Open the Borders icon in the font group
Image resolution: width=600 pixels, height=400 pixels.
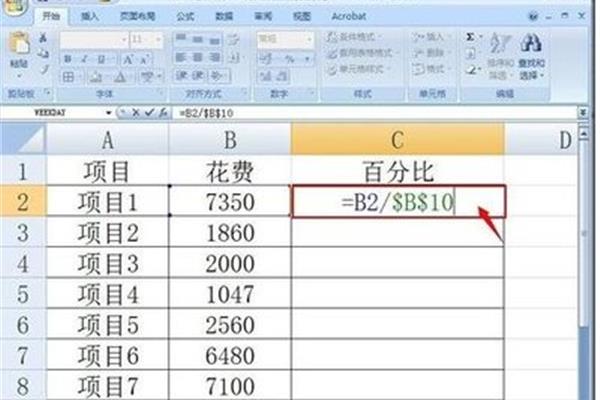[69, 77]
